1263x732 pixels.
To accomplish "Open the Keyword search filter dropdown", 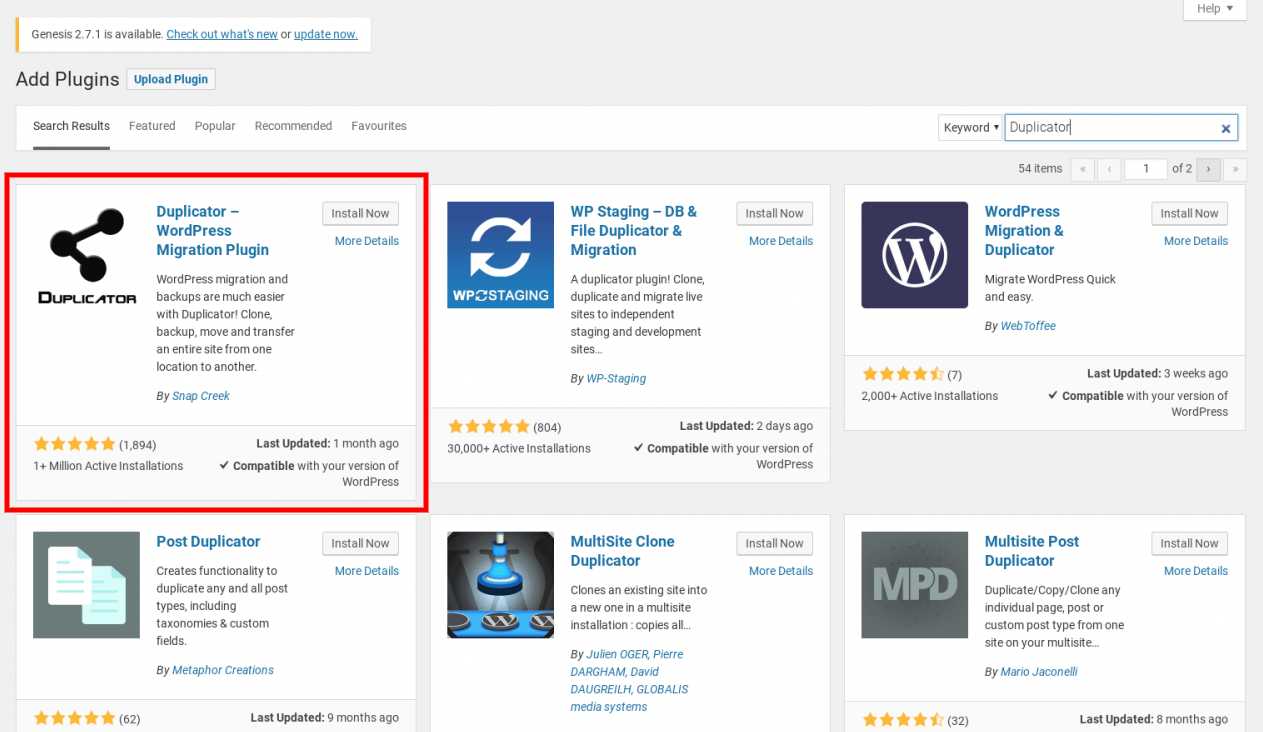I will click(x=970, y=127).
